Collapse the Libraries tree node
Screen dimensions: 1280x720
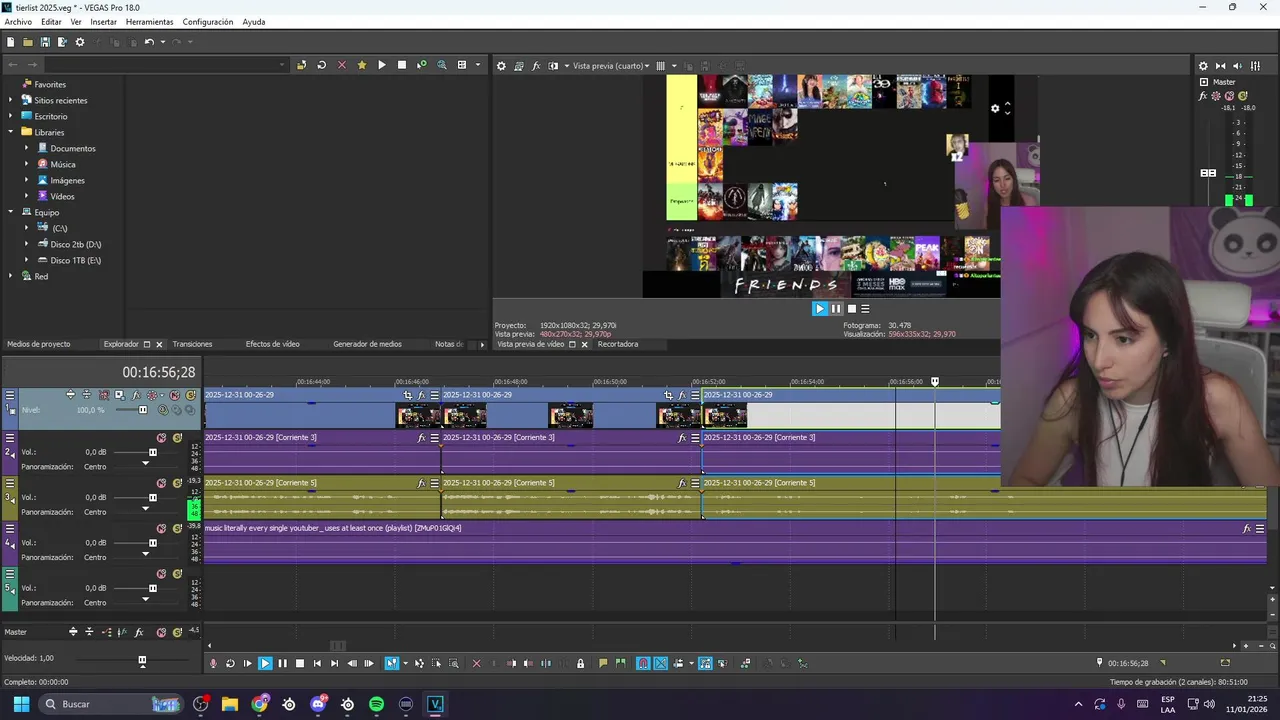tap(10, 132)
